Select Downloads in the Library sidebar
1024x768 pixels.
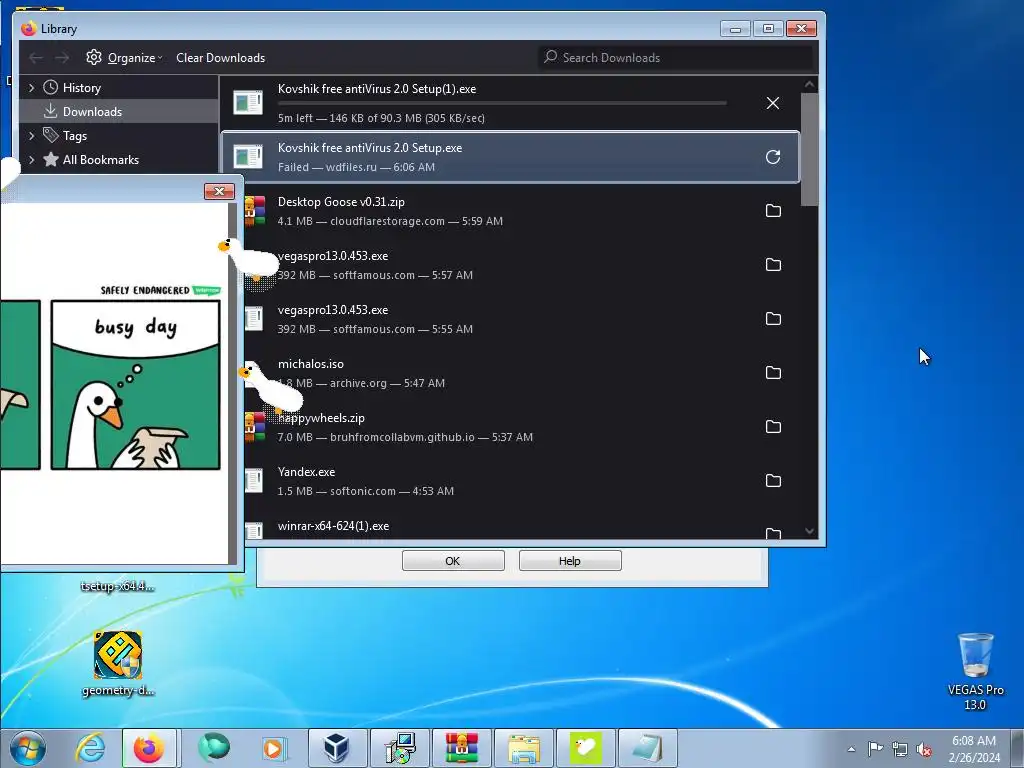[x=119, y=112]
